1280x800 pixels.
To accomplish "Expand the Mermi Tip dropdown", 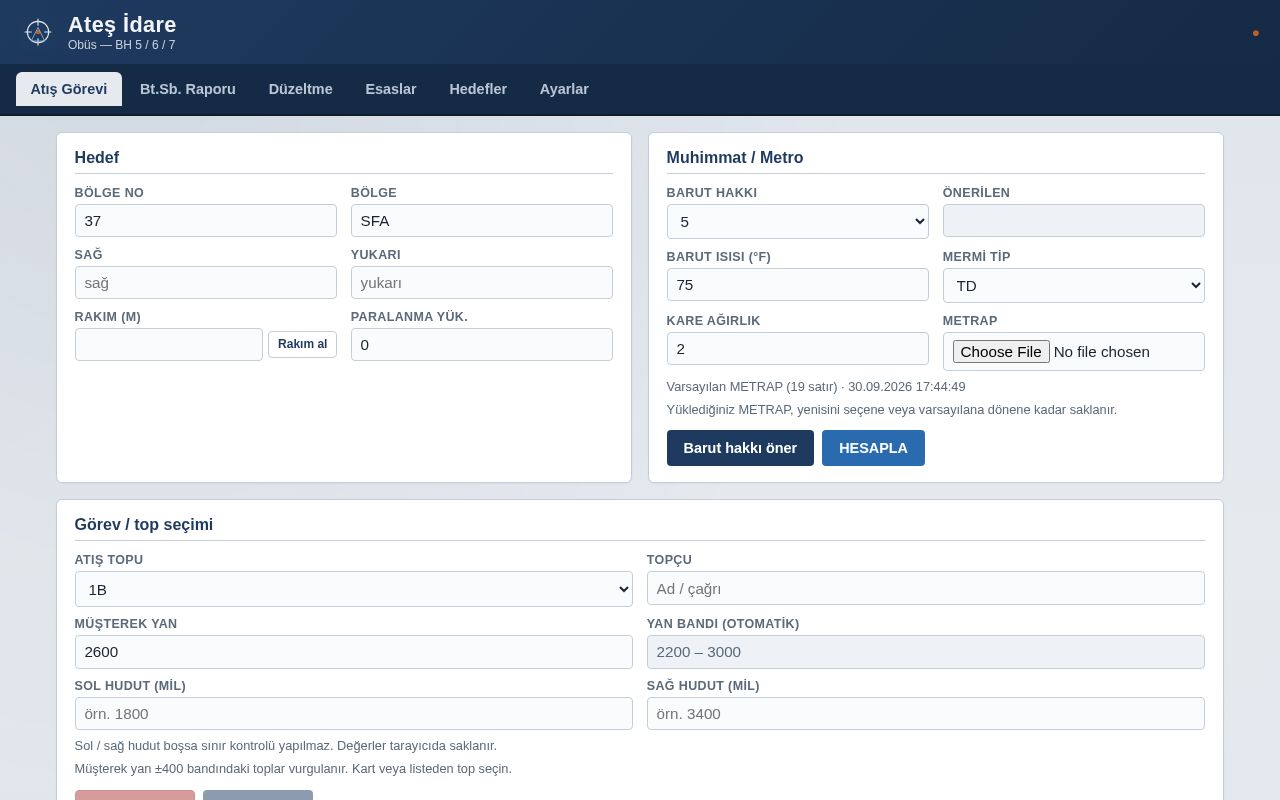I will (1073, 286).
